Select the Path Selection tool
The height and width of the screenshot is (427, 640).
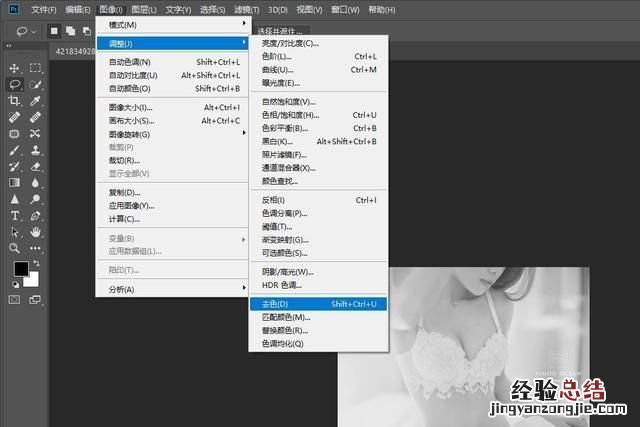[14, 232]
